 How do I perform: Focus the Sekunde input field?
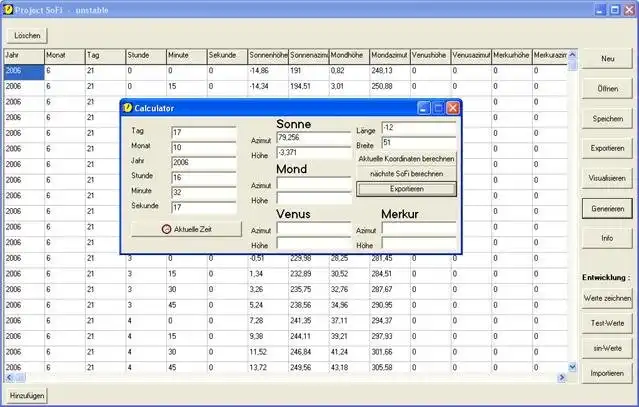click(x=204, y=208)
